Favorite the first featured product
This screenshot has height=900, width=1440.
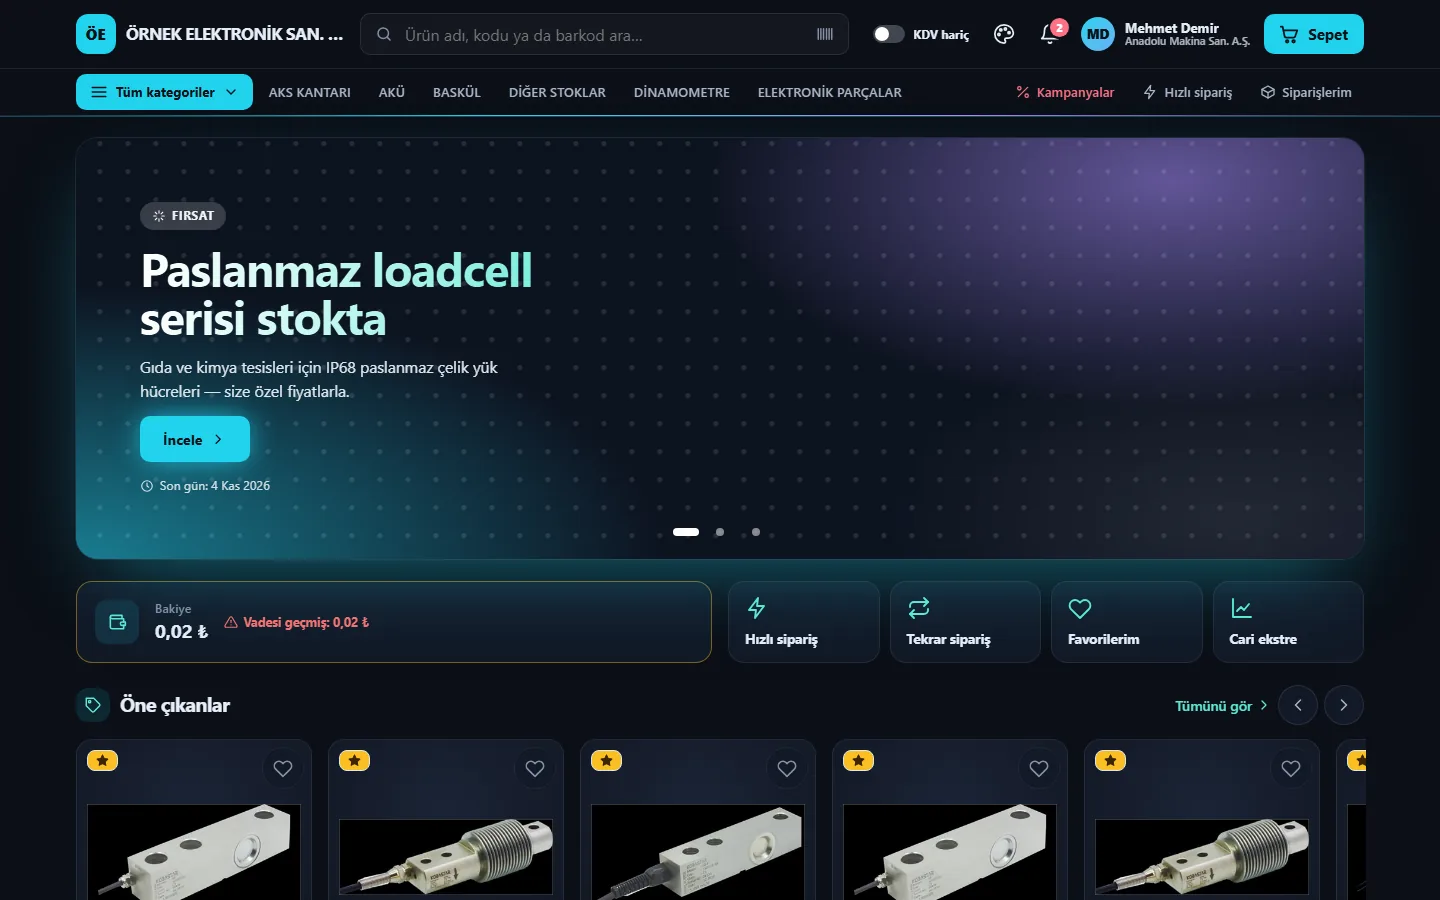283,768
